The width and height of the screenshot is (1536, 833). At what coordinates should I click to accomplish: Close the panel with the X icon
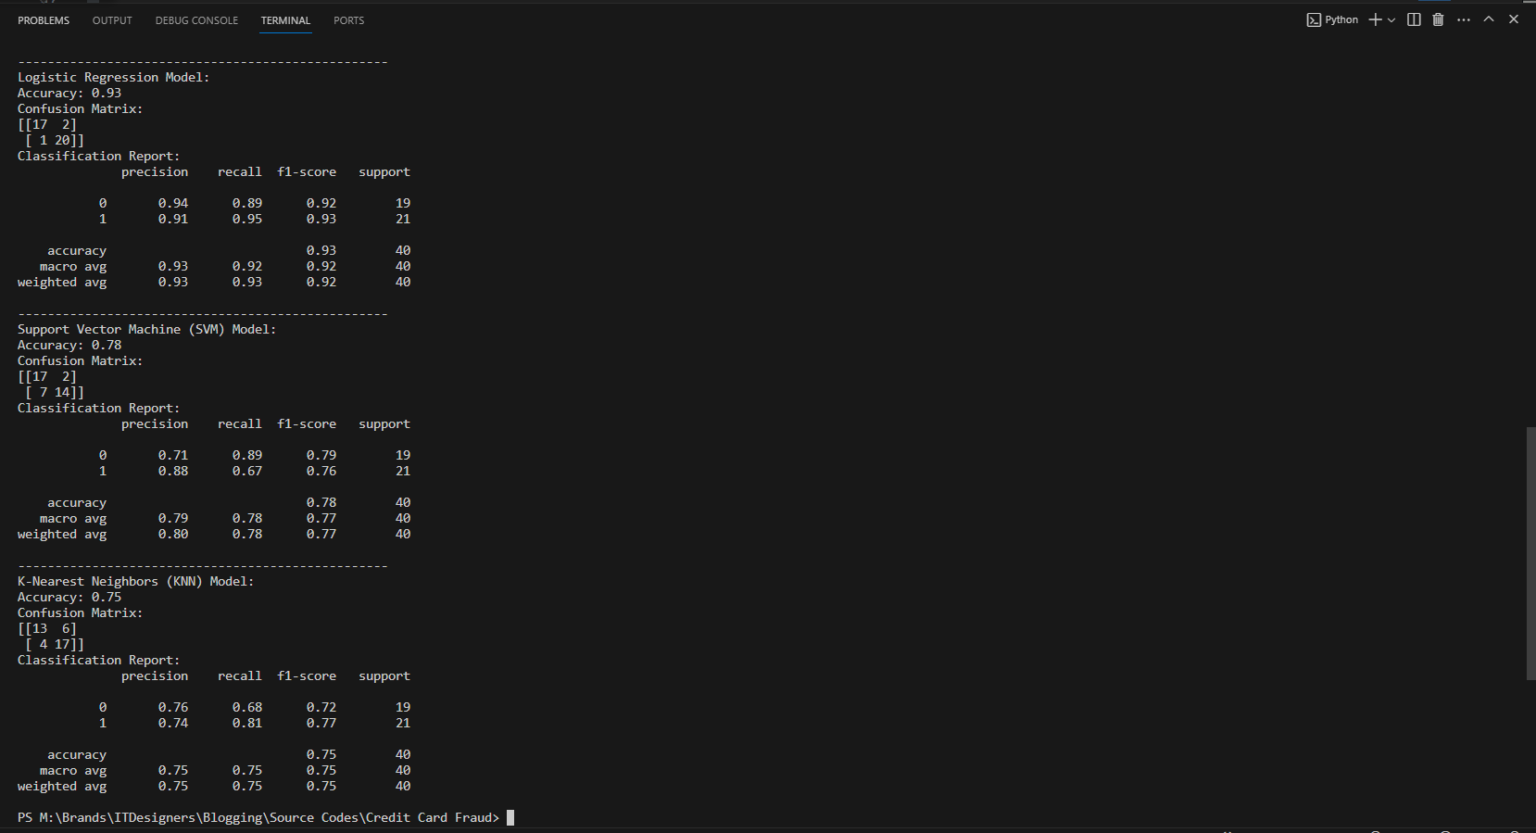[x=1513, y=19]
